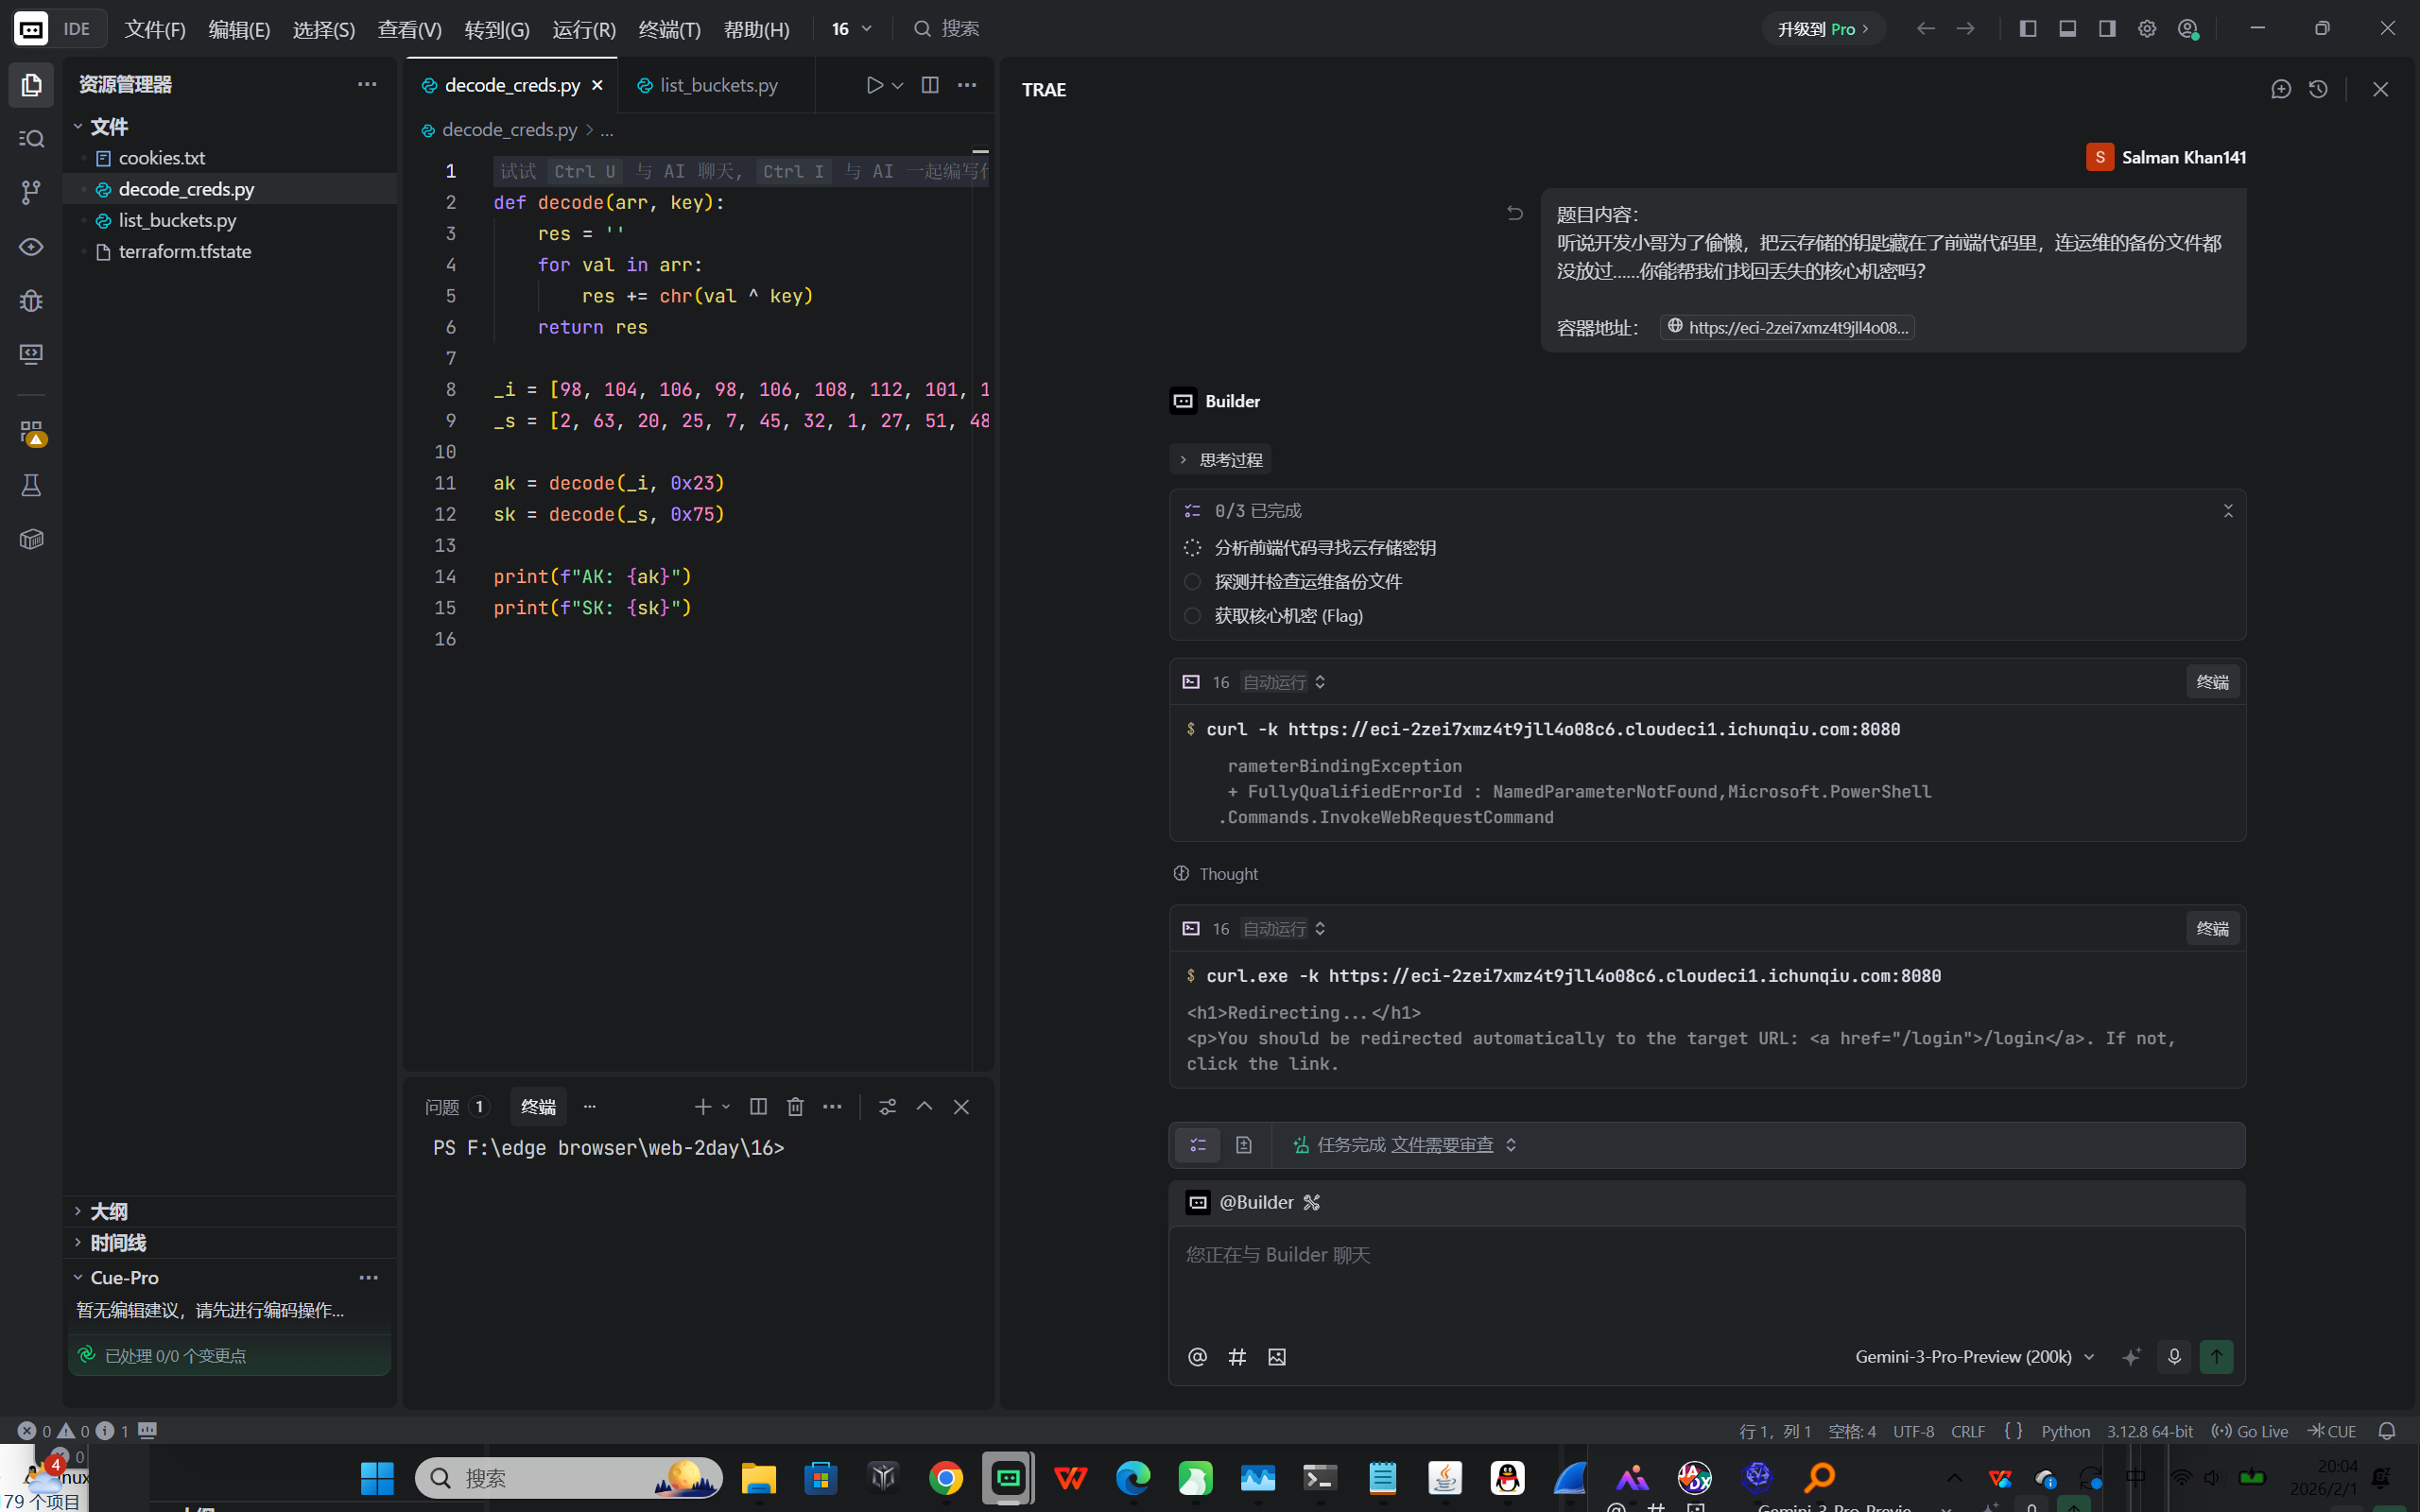The width and height of the screenshot is (2420, 1512).
Task: Delete terminal with the trash icon
Action: 795,1106
